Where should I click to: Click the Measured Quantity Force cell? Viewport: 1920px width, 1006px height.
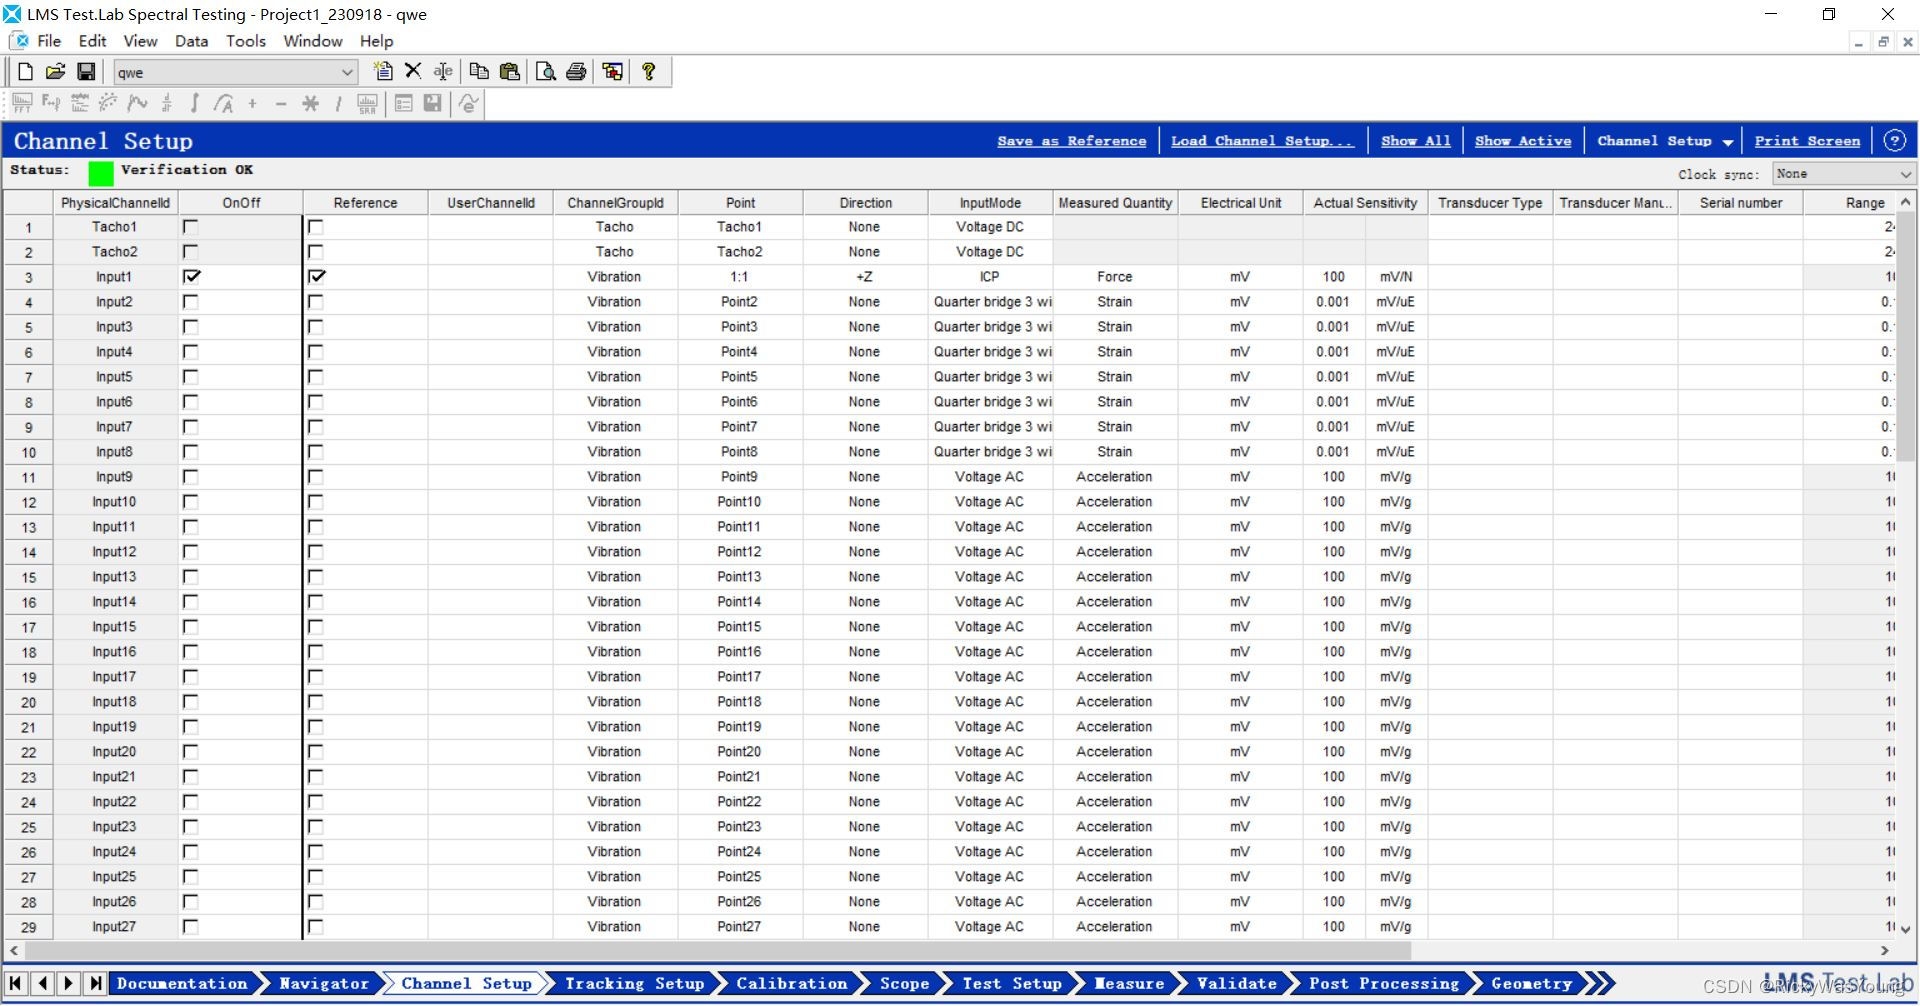[1115, 277]
